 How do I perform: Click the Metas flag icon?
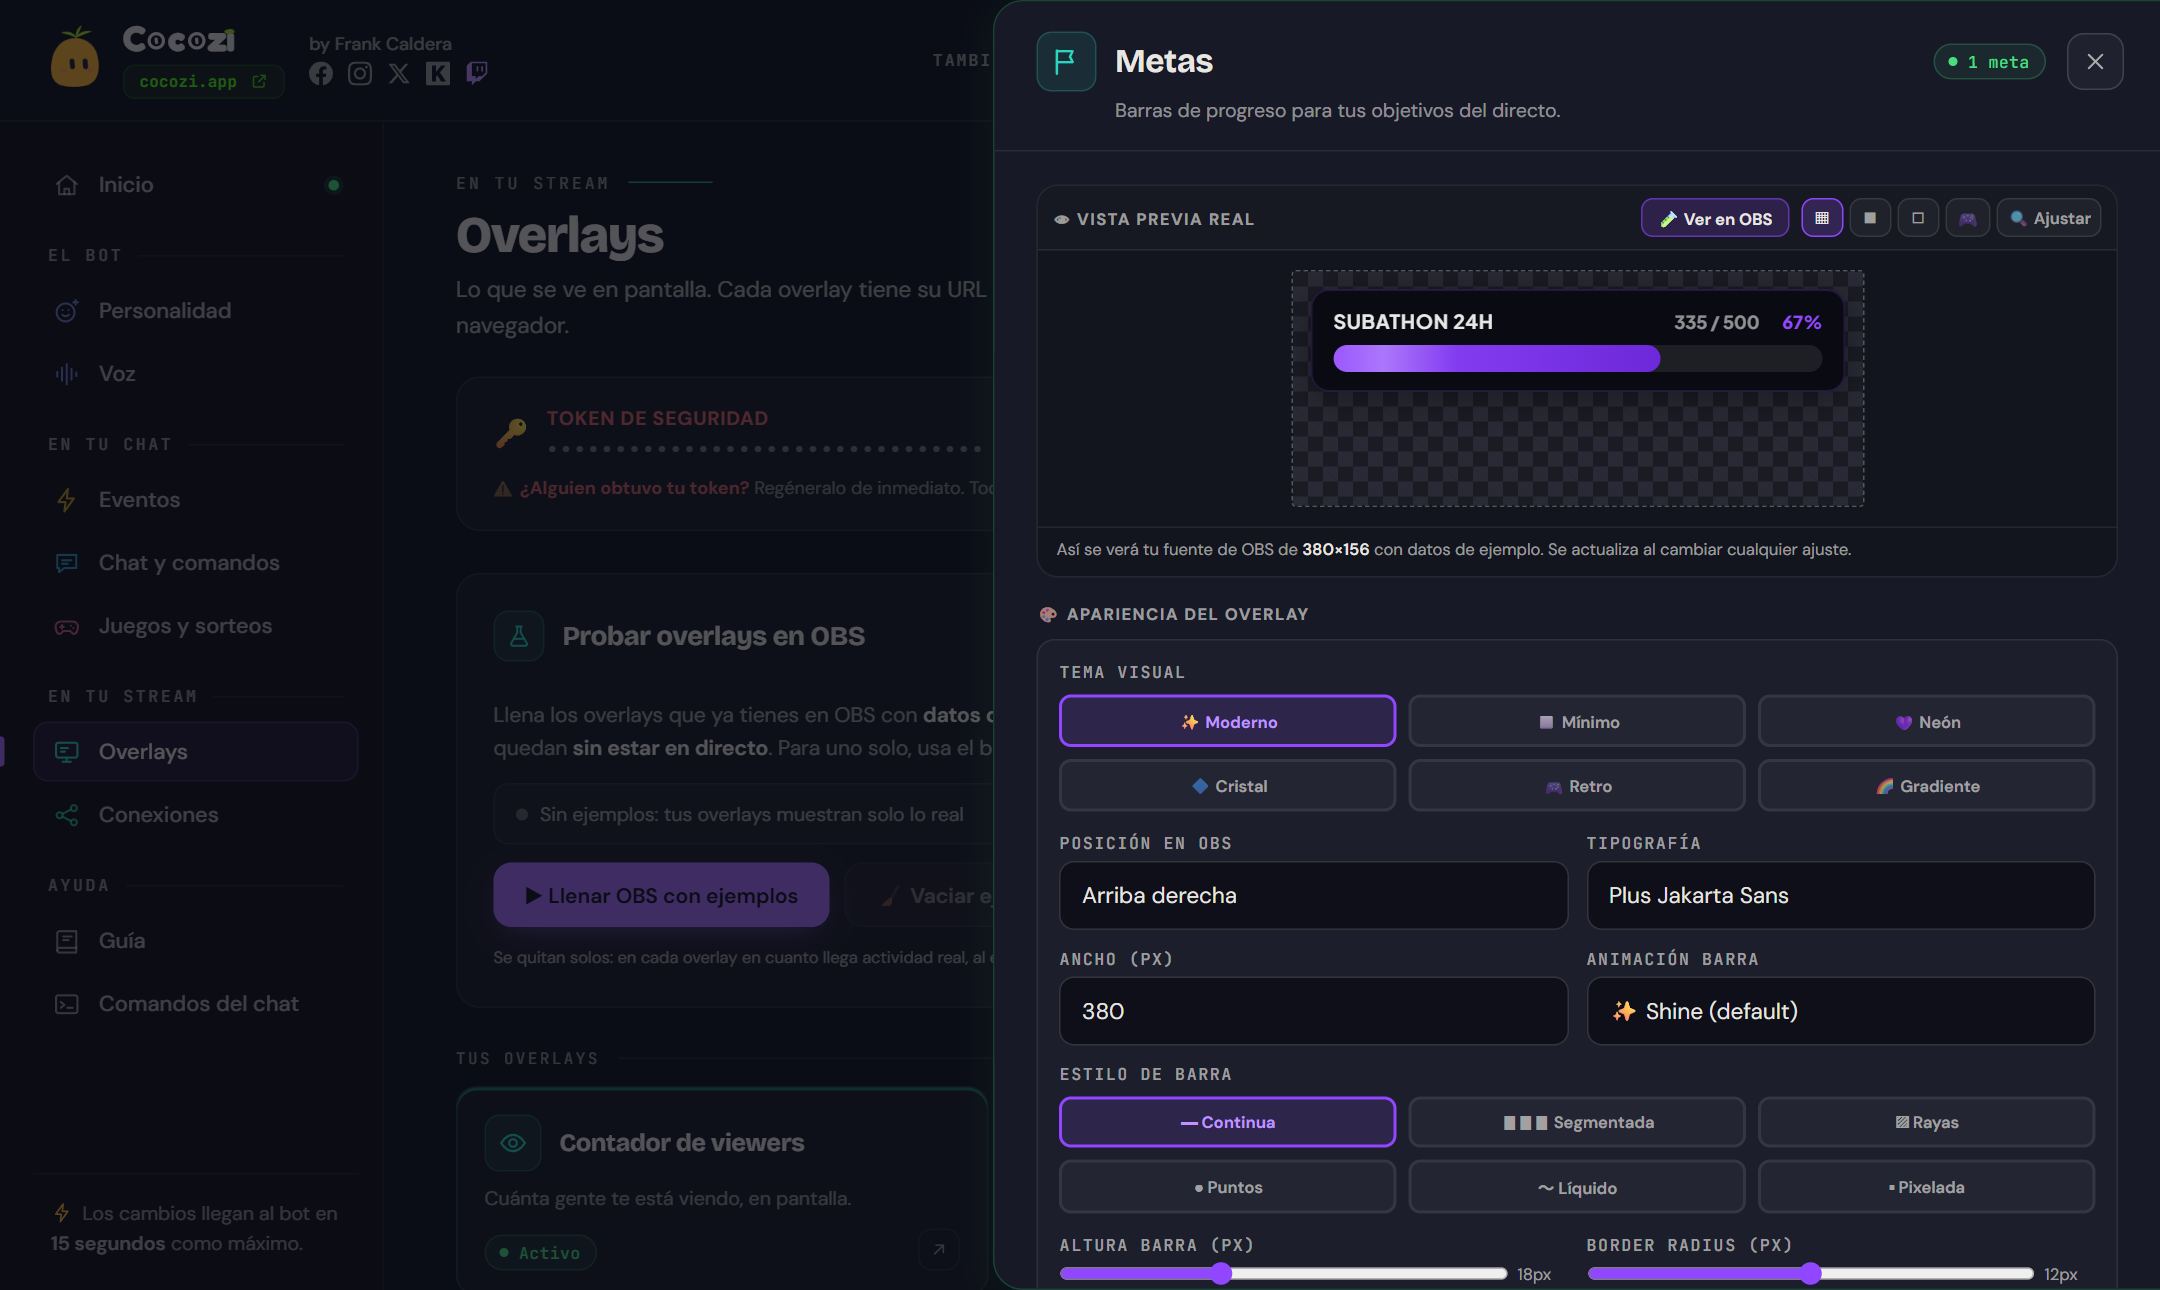1066,61
